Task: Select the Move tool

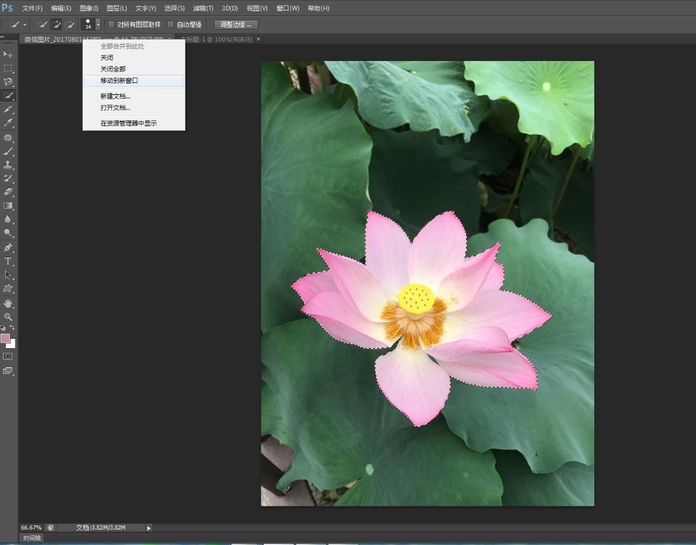Action: [x=8, y=54]
